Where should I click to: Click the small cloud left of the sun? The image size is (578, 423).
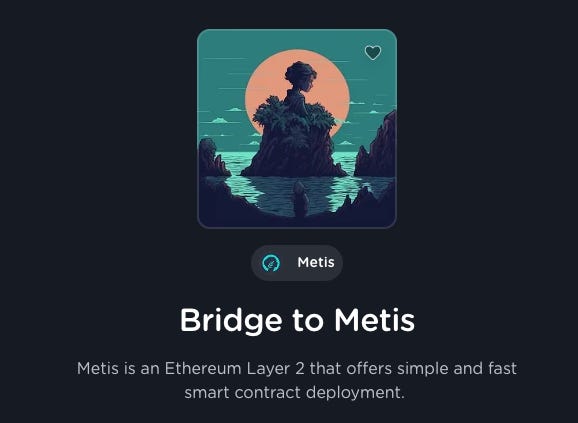pos(234,109)
